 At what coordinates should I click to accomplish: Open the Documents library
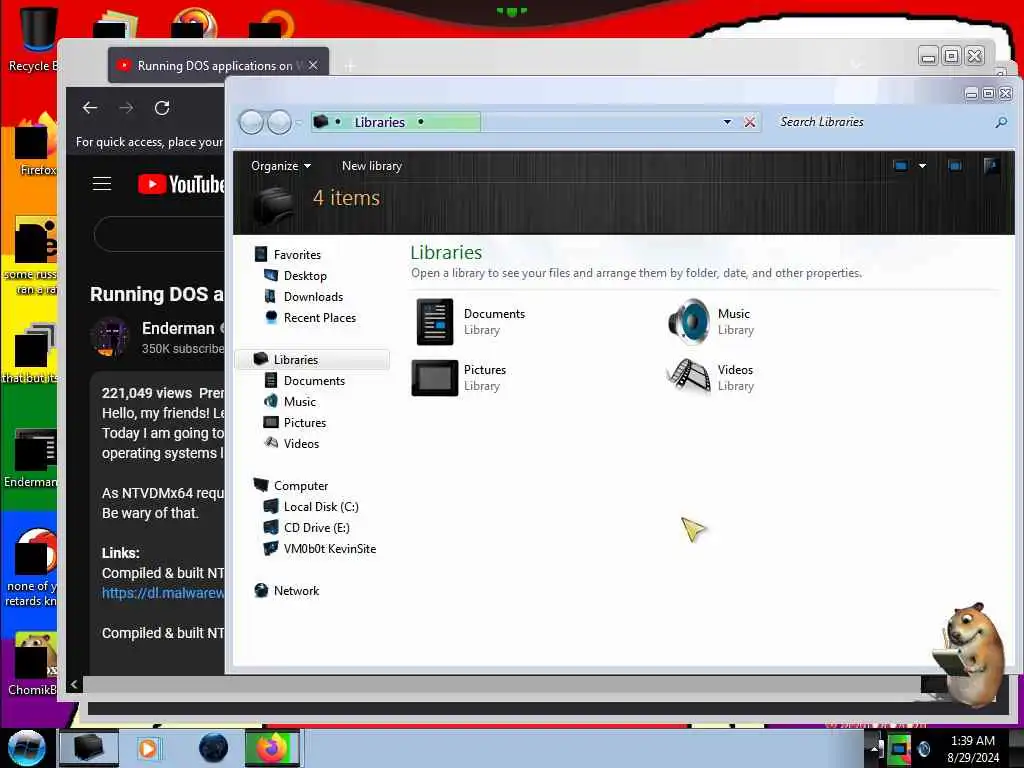pos(471,321)
